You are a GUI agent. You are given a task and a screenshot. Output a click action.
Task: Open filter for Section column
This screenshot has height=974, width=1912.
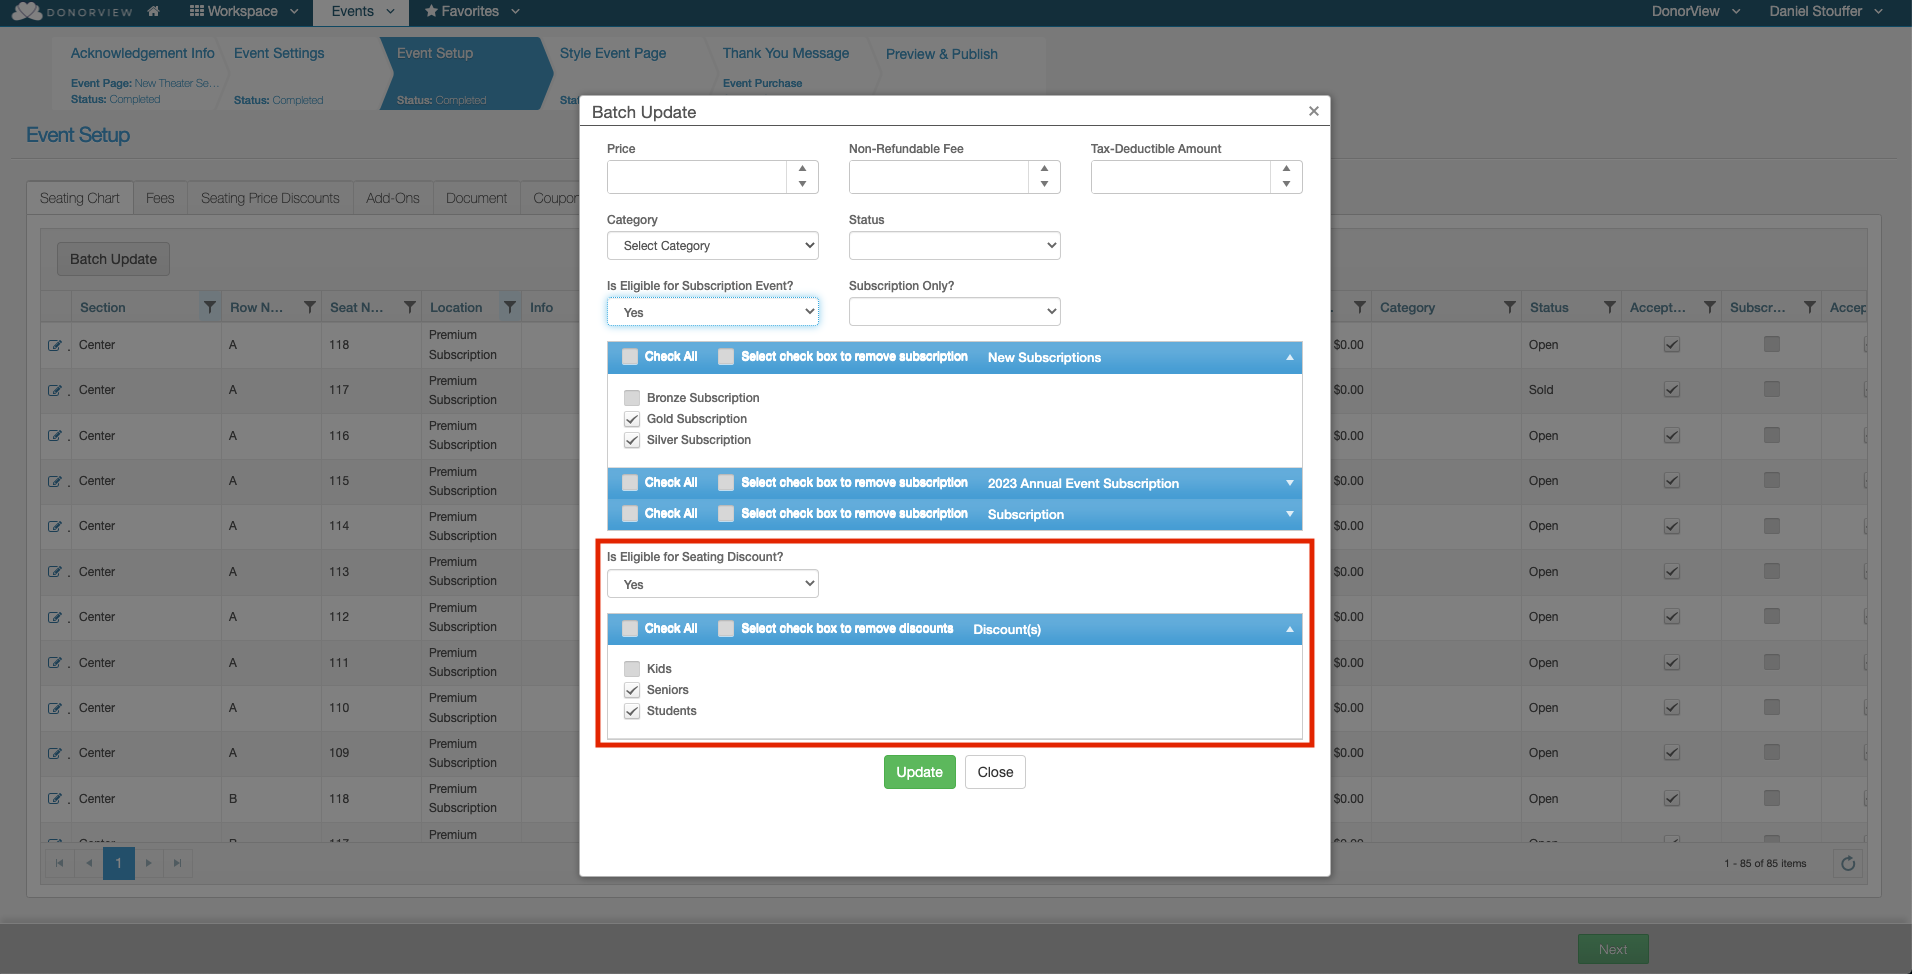209,307
